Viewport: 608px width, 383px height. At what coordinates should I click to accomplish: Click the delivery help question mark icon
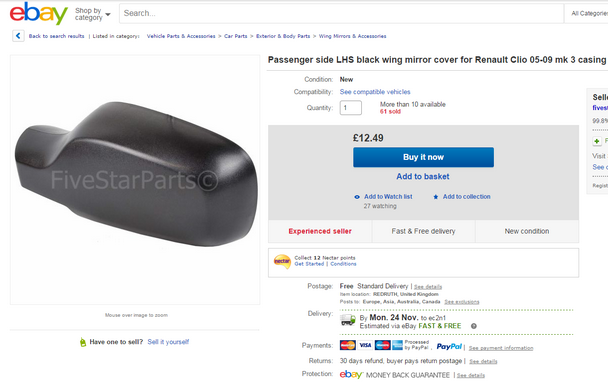coord(473,326)
